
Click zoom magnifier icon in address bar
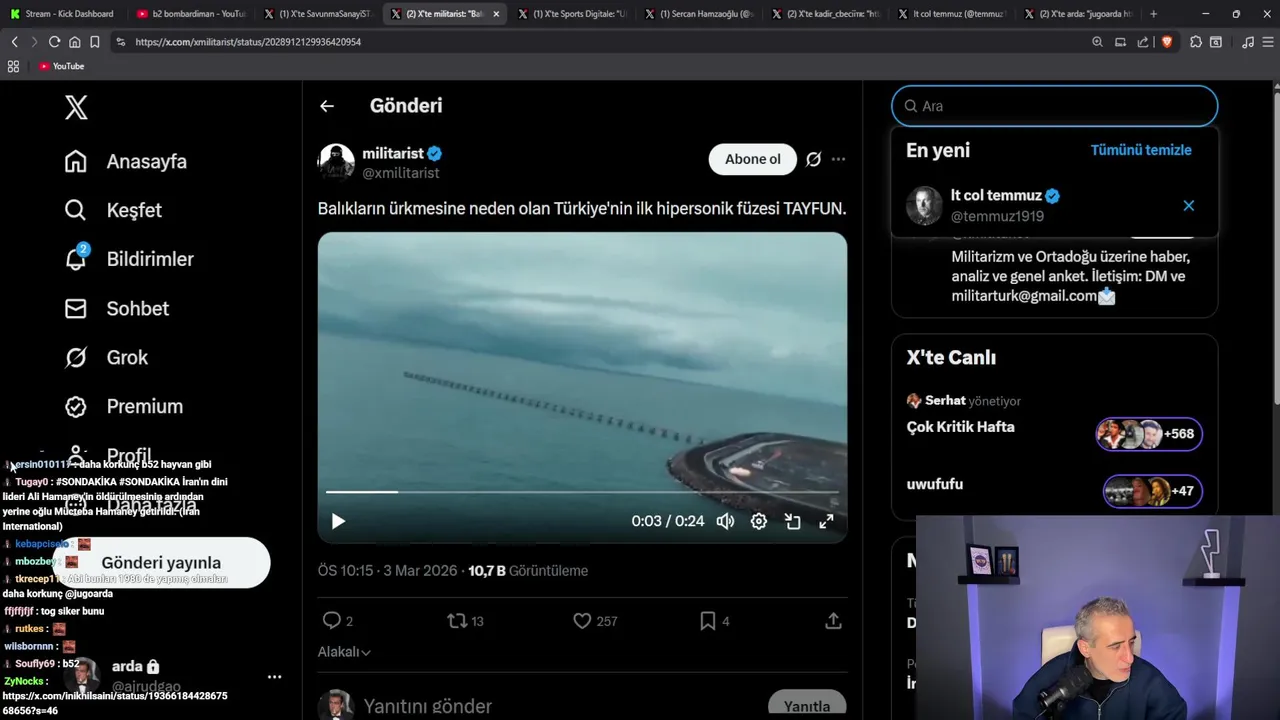[x=1097, y=42]
